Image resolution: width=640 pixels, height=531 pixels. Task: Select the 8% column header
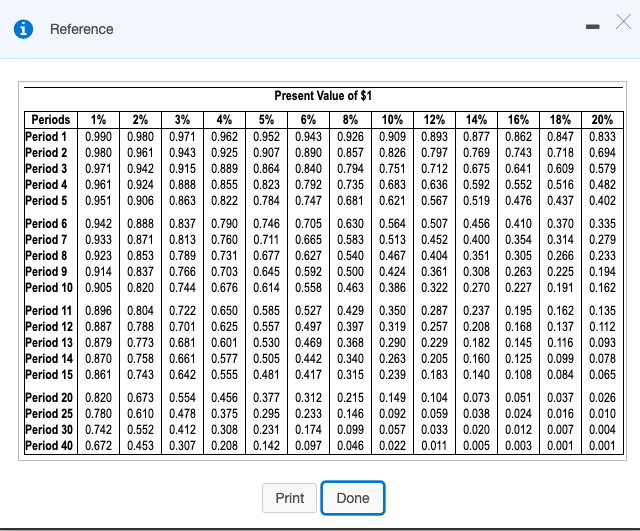click(x=351, y=120)
